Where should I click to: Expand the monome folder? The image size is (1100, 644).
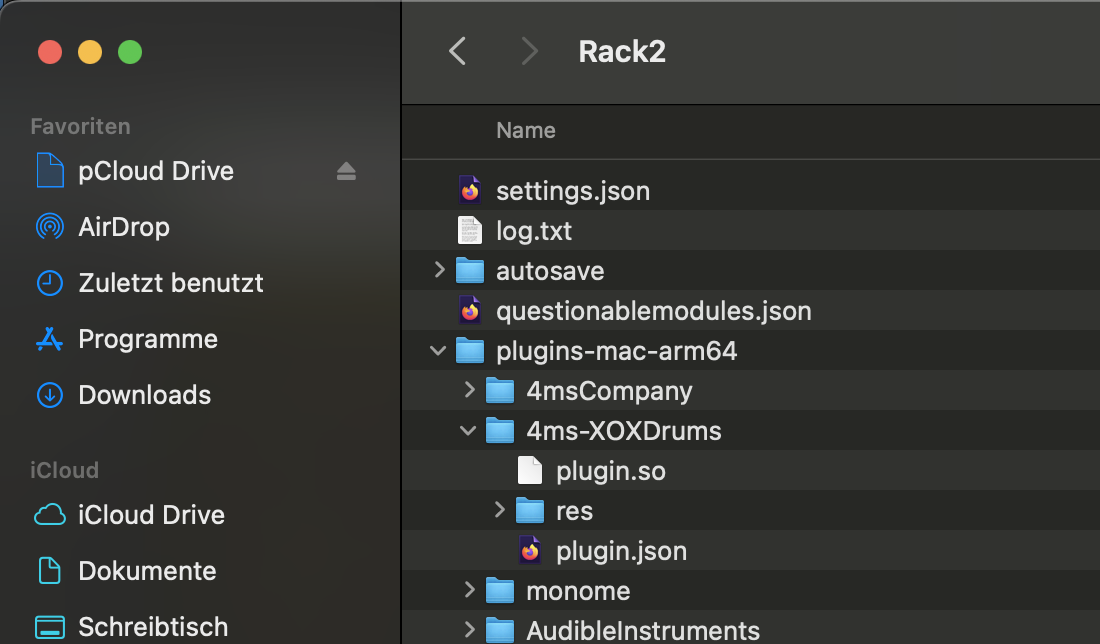coord(469,590)
